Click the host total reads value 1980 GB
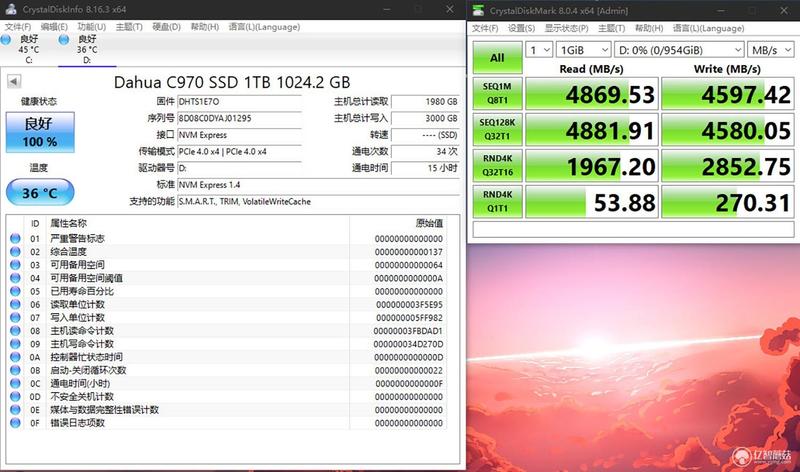Screen dimensions: 800x472 coord(425,102)
